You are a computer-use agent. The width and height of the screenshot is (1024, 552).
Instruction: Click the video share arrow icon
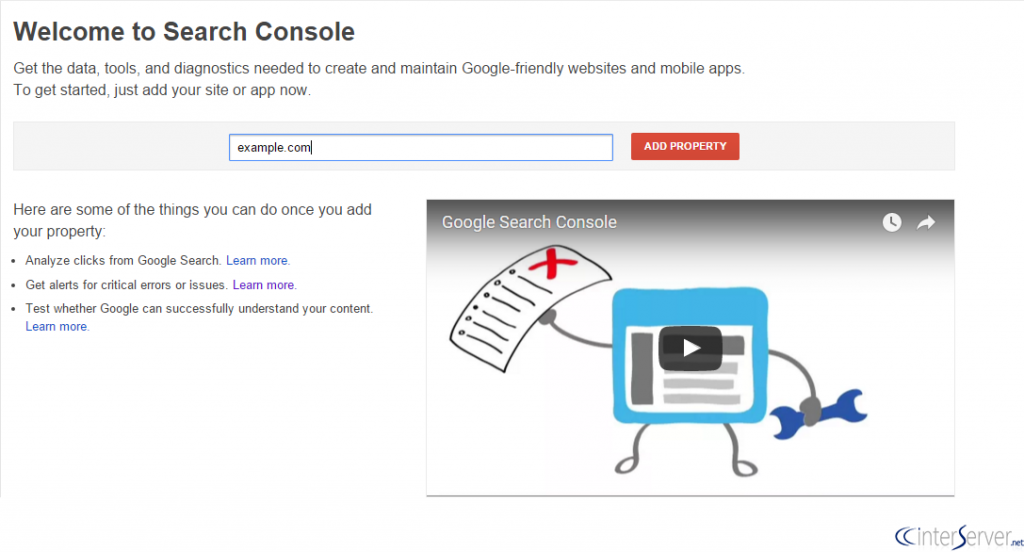pos(925,223)
